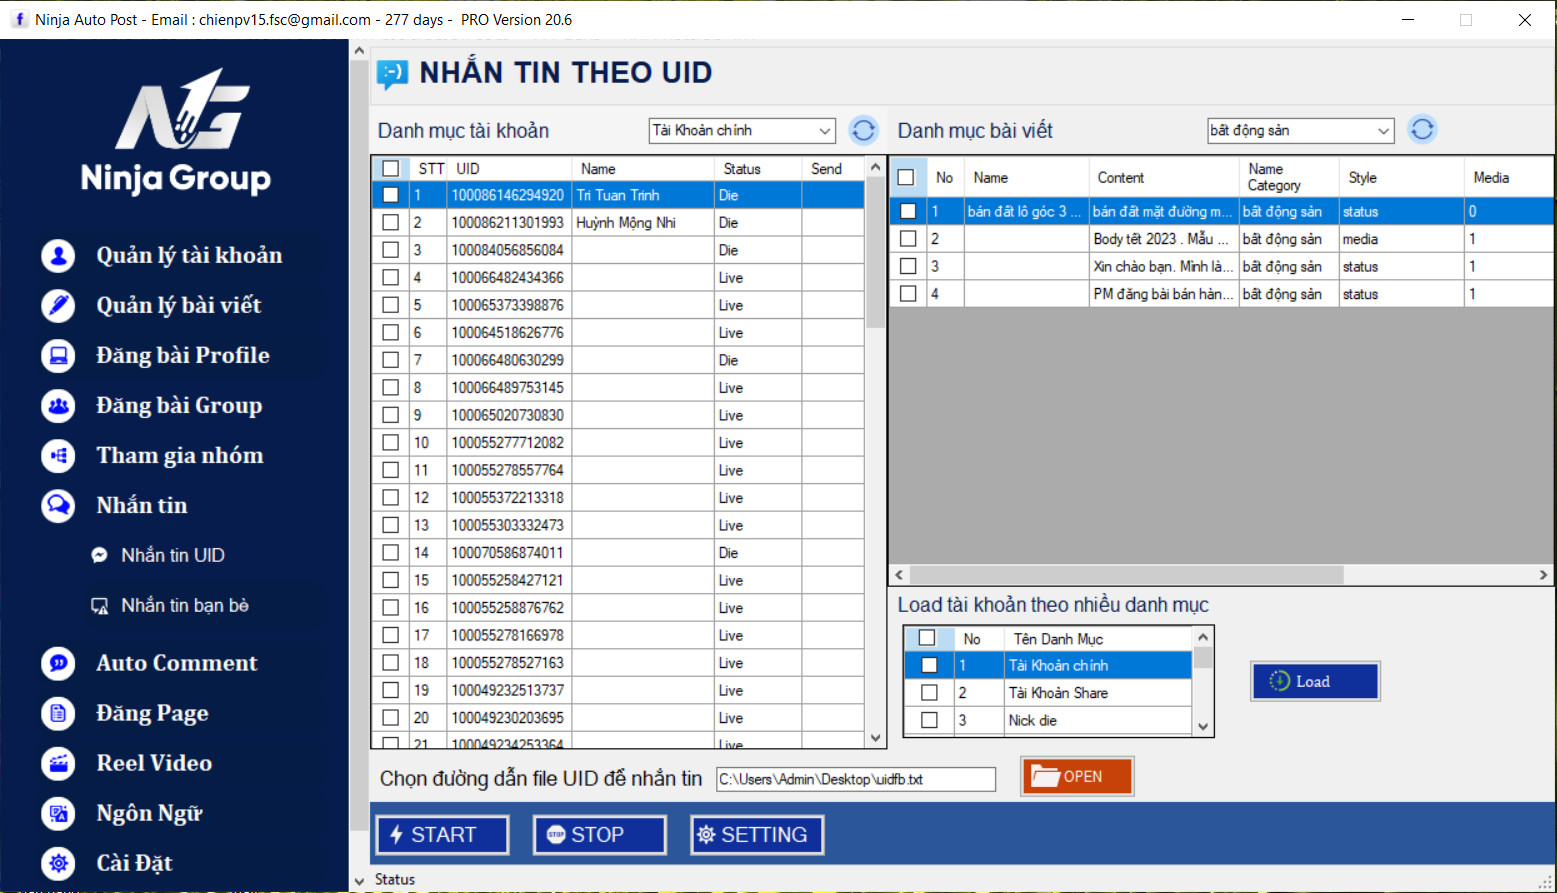
Task: Click the Nhắn tin UID messenger icon
Action: (x=99, y=555)
